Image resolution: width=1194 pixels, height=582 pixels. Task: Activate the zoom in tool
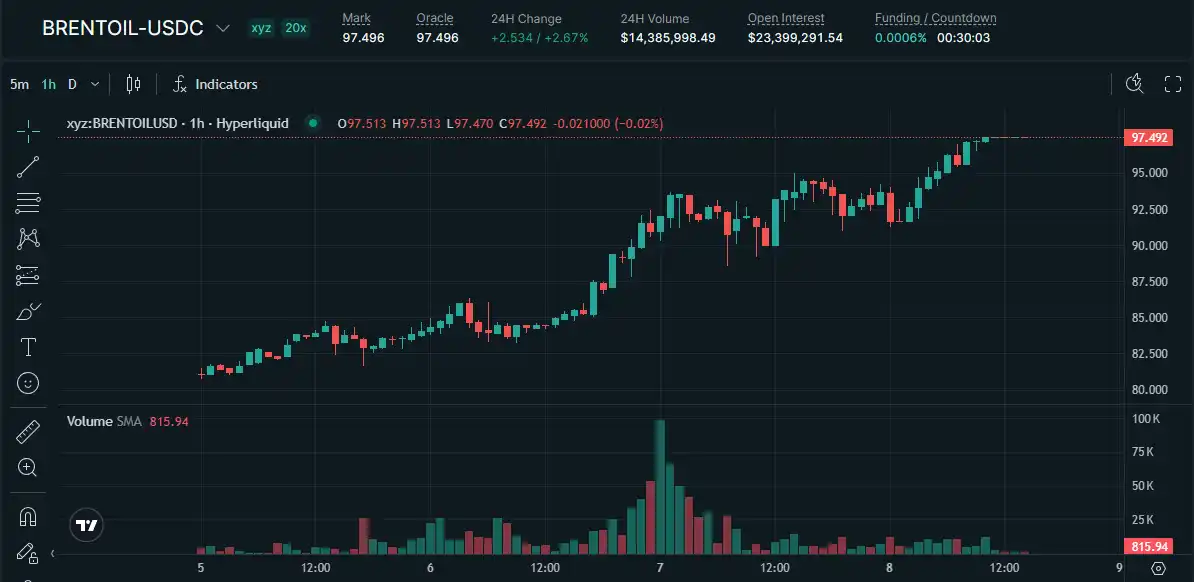(x=28, y=467)
